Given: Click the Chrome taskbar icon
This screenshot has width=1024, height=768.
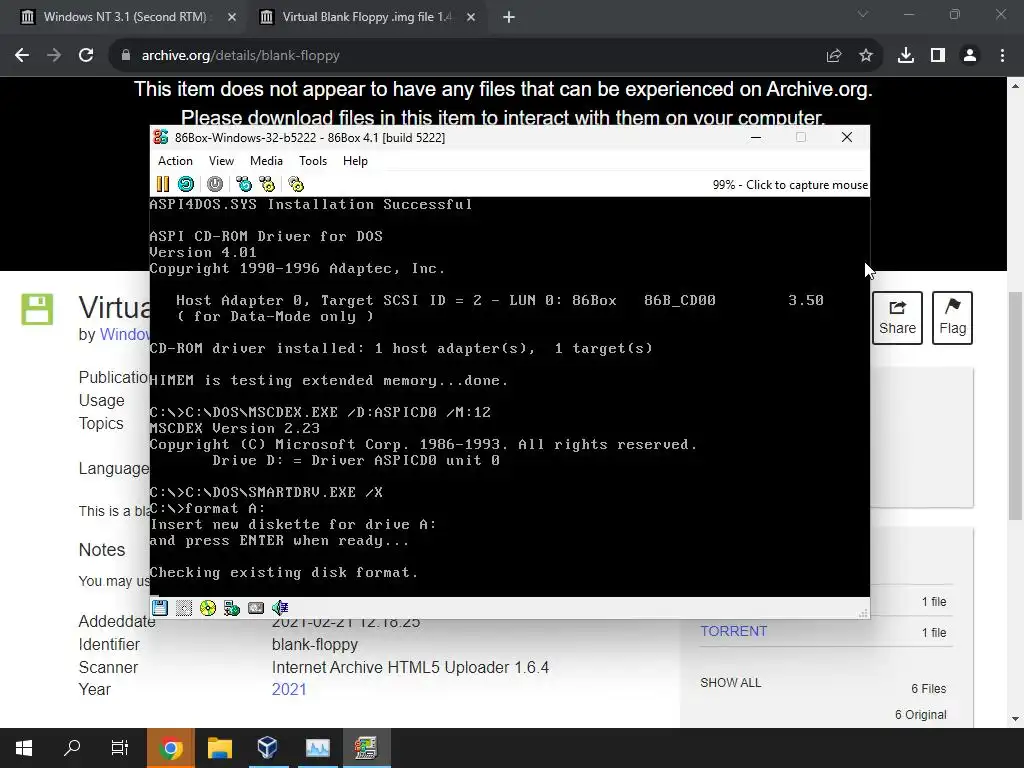Looking at the screenshot, I should click(170, 748).
